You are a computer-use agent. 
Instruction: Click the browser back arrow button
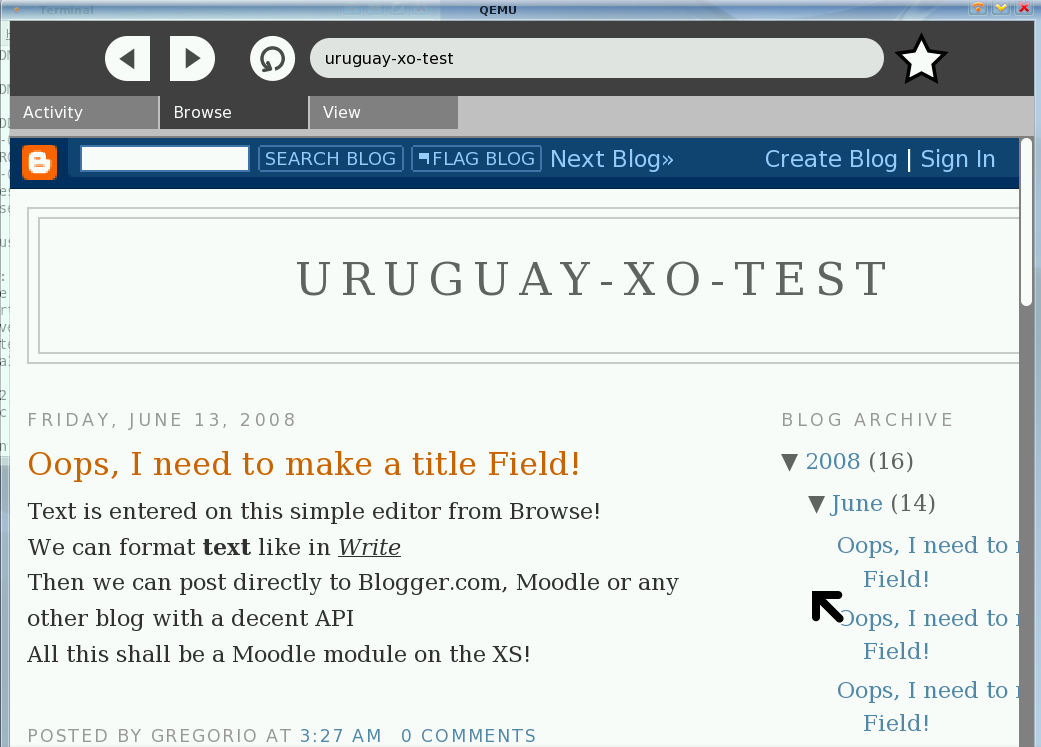coord(127,59)
